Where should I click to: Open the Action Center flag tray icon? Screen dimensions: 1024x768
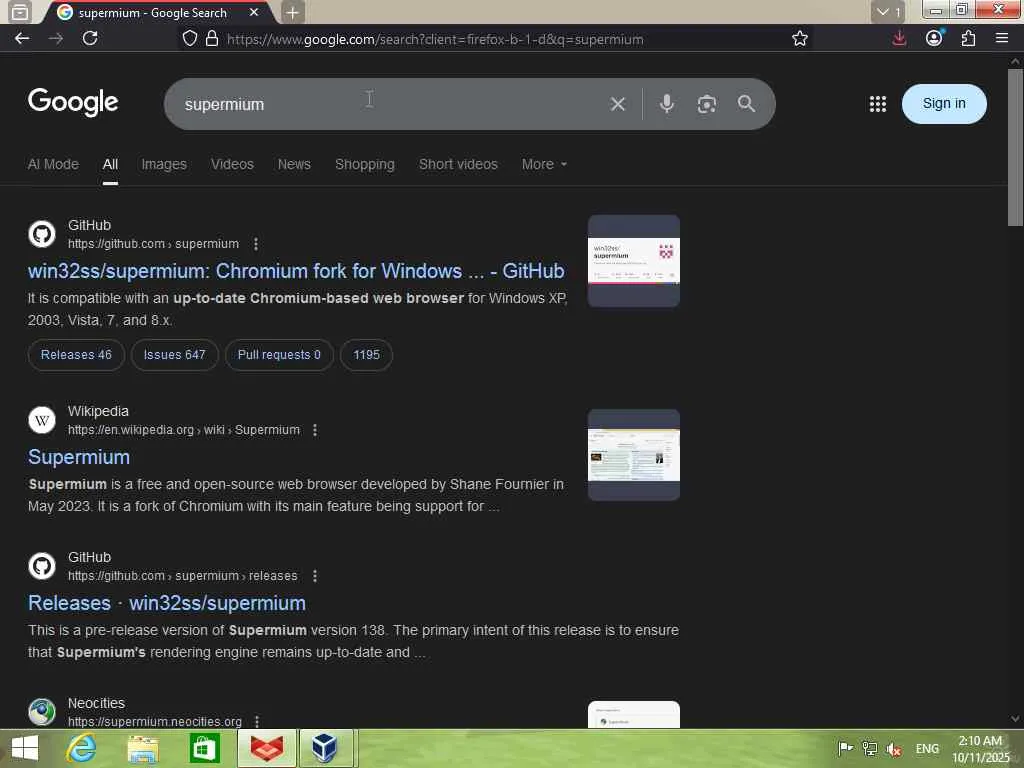(x=845, y=749)
